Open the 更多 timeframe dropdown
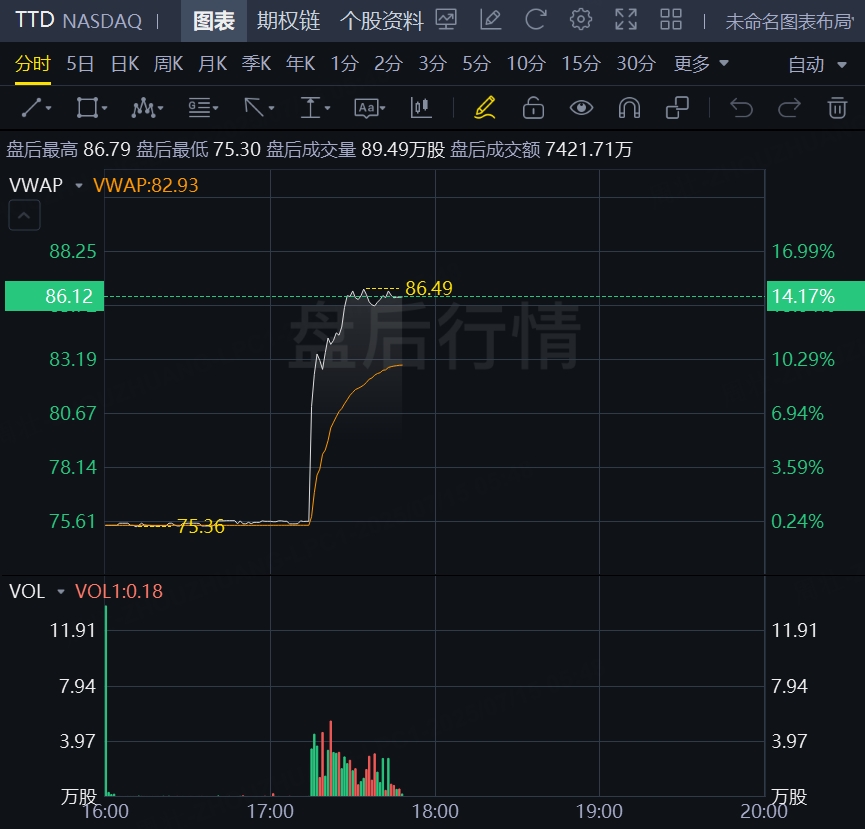Screen dimensions: 865x829 (701, 64)
